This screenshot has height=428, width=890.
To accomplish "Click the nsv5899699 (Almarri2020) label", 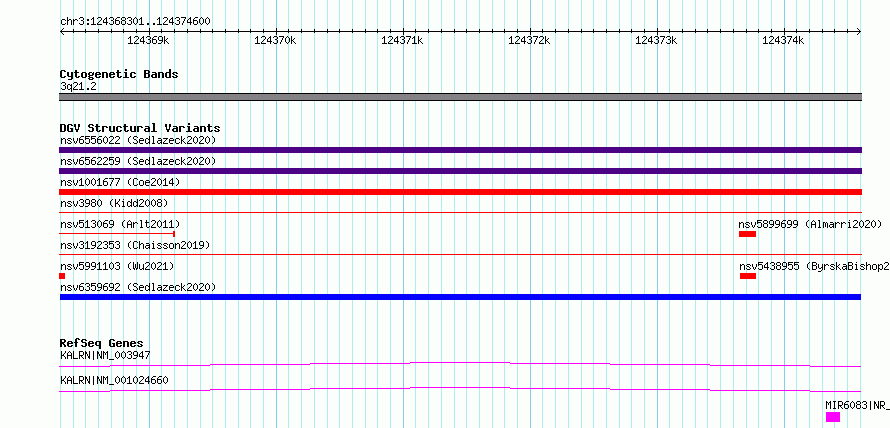I will (x=810, y=224).
